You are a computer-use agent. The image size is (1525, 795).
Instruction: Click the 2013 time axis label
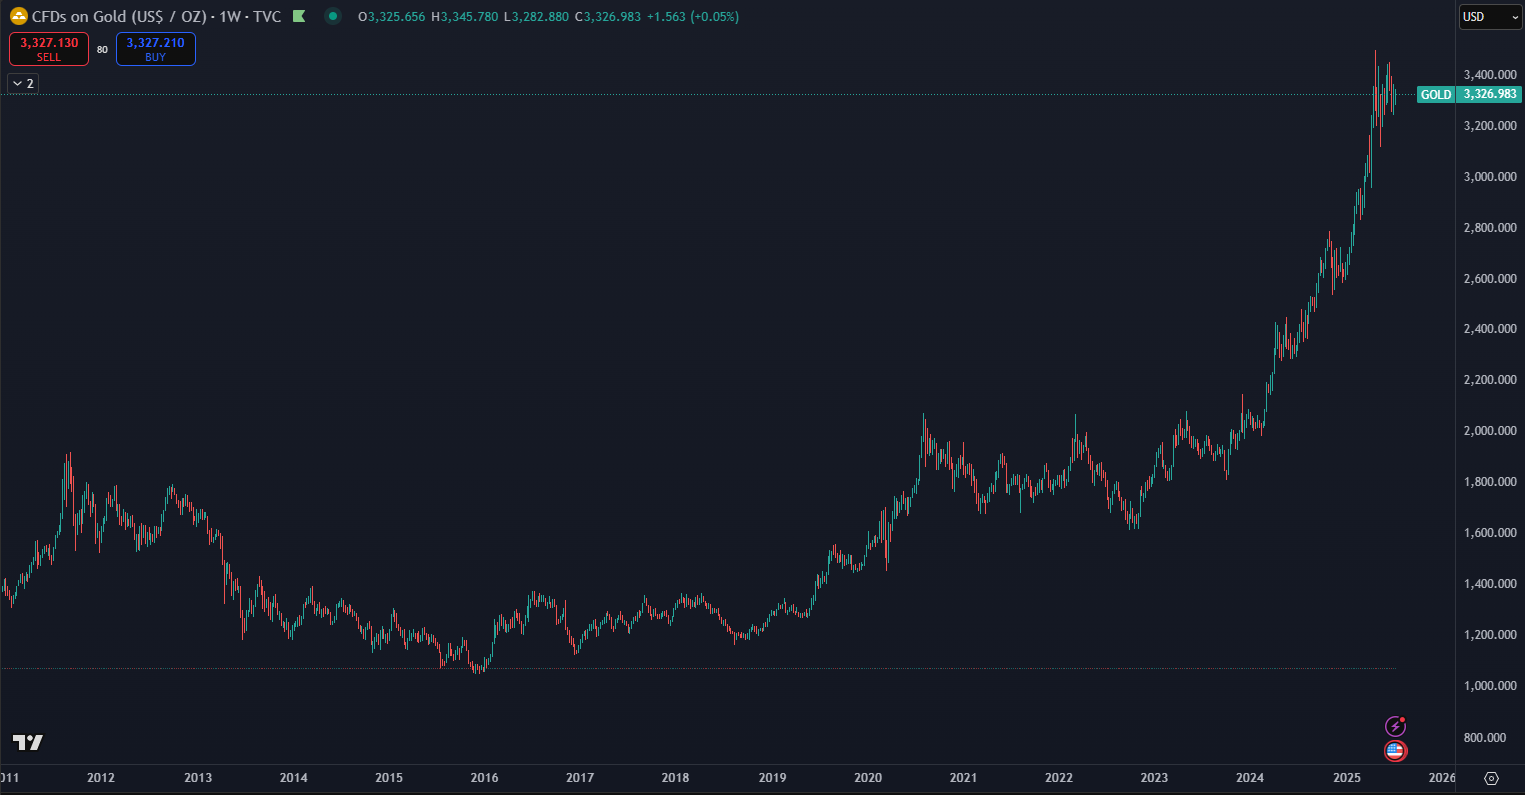[198, 778]
